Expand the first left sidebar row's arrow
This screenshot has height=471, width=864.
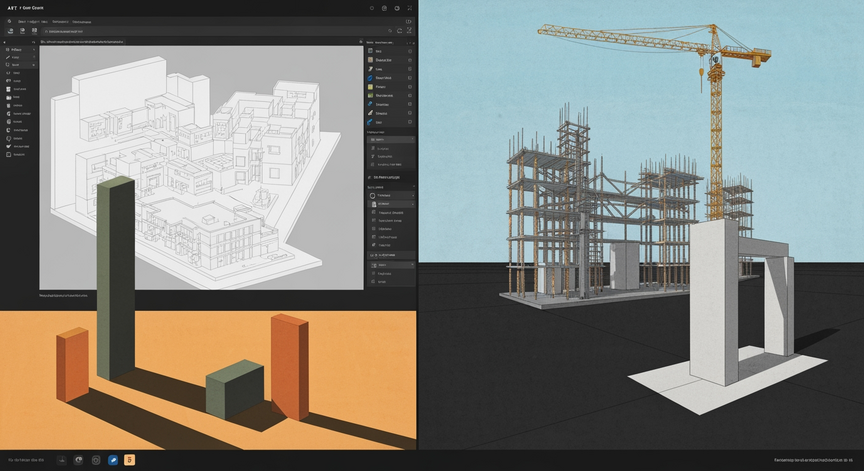point(34,50)
